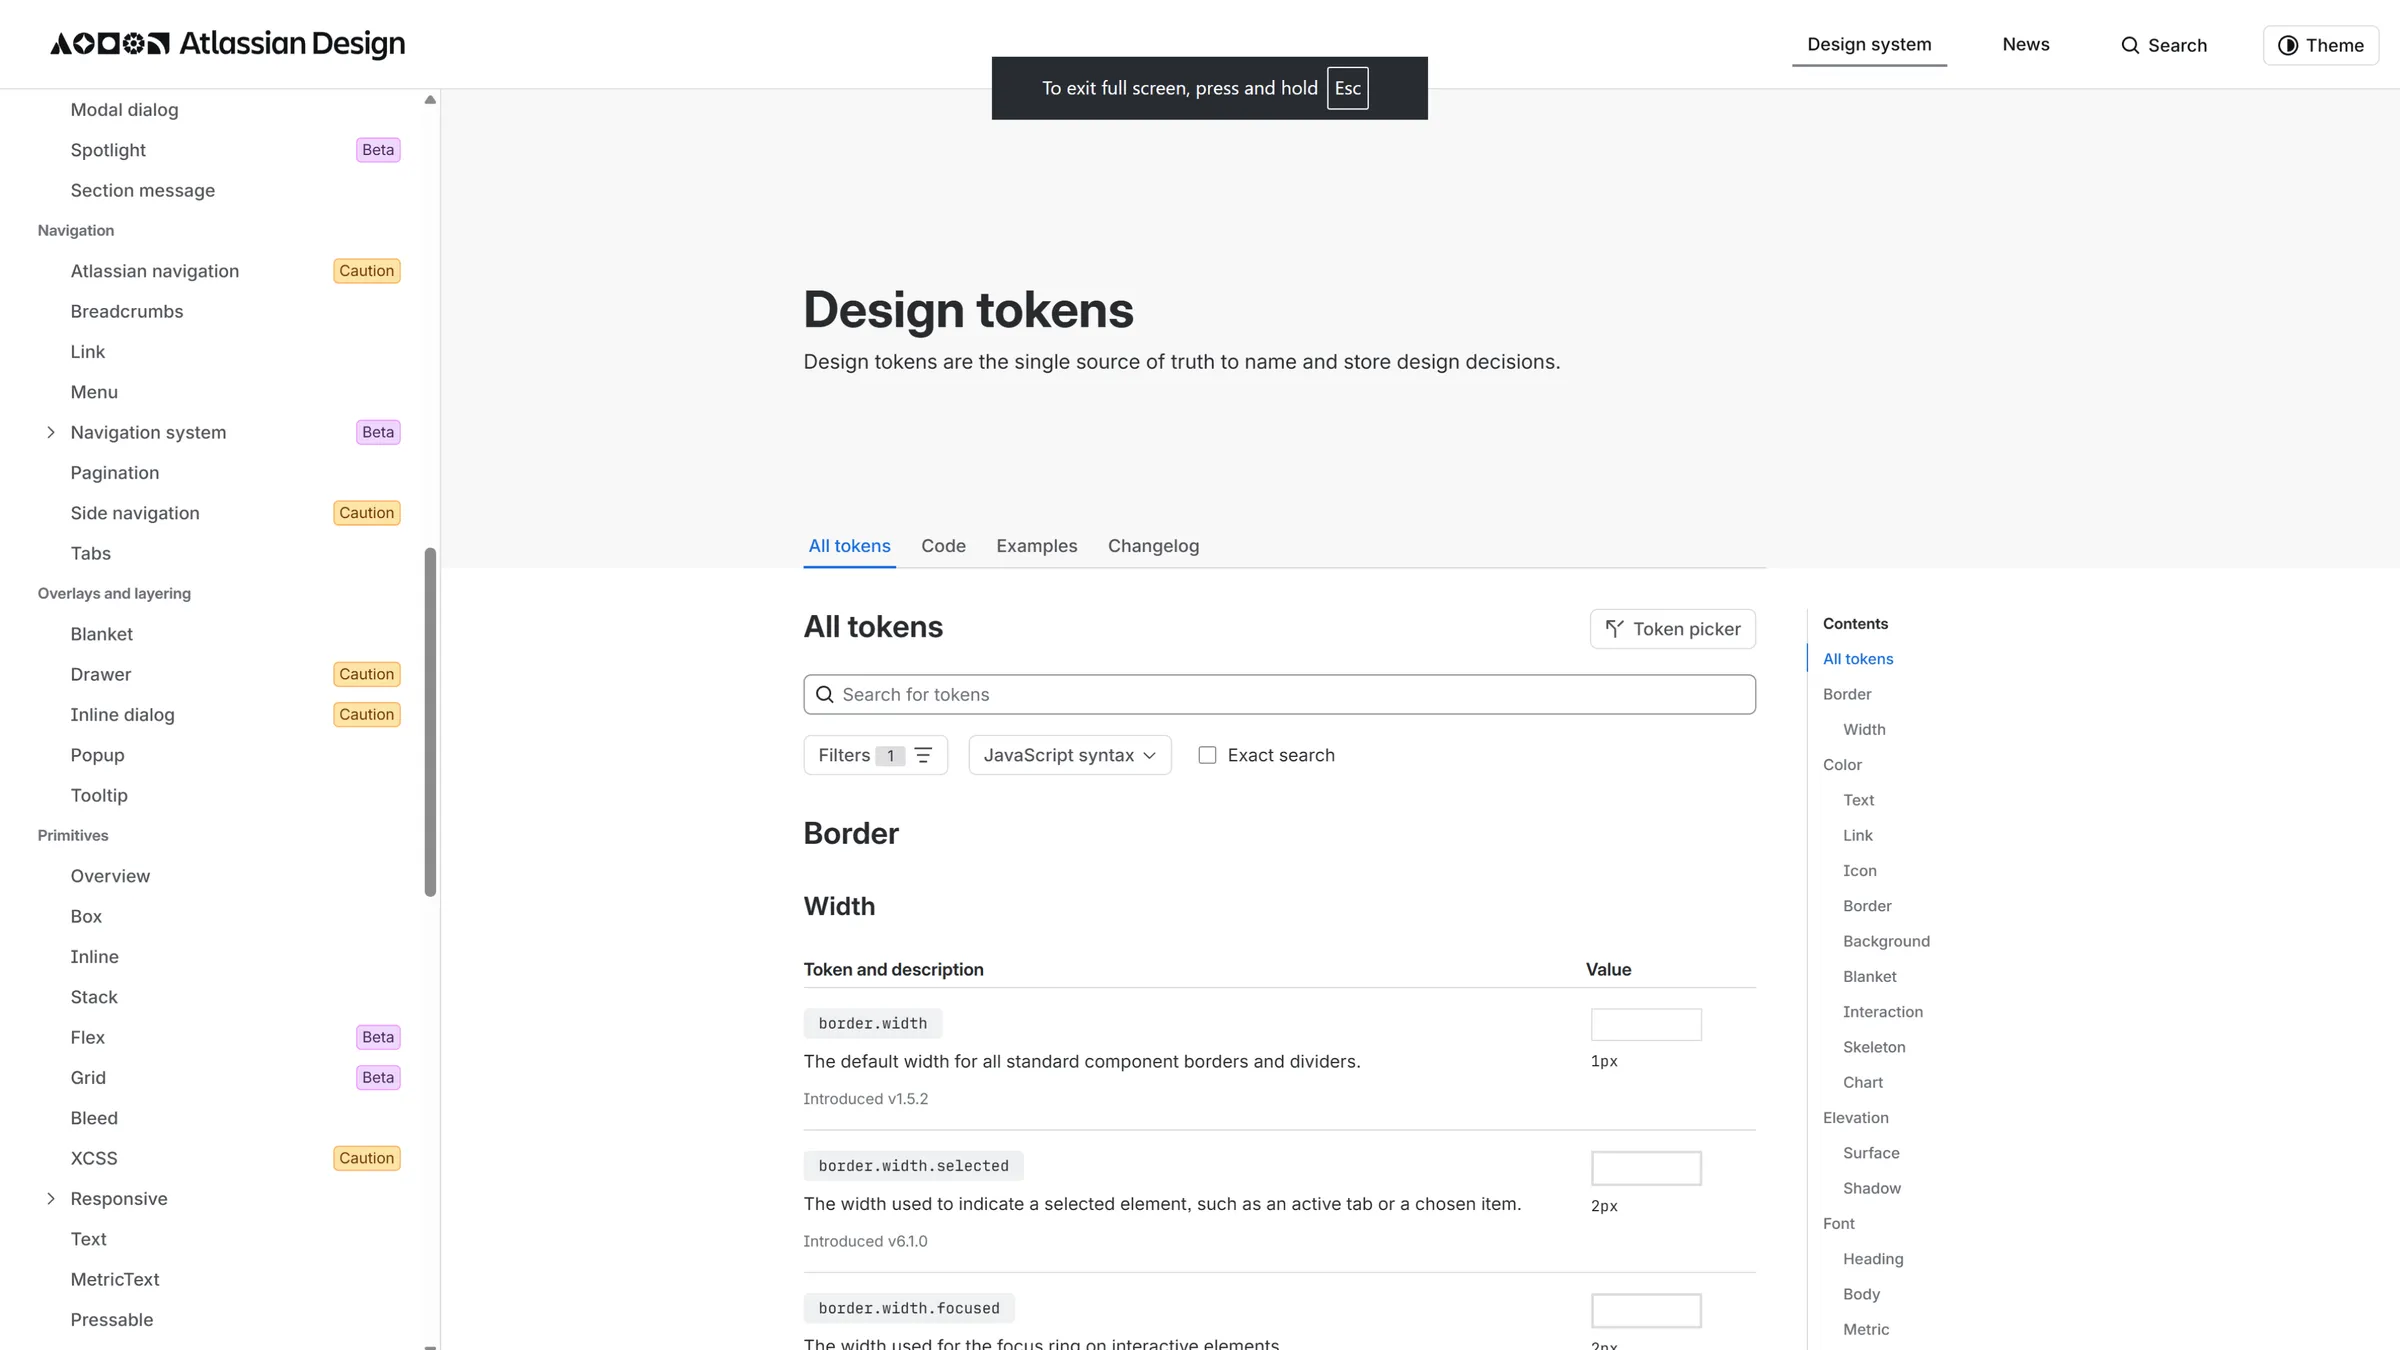The width and height of the screenshot is (2400, 1350).
Task: Click the Atlassian Design logo
Action: pos(228,44)
